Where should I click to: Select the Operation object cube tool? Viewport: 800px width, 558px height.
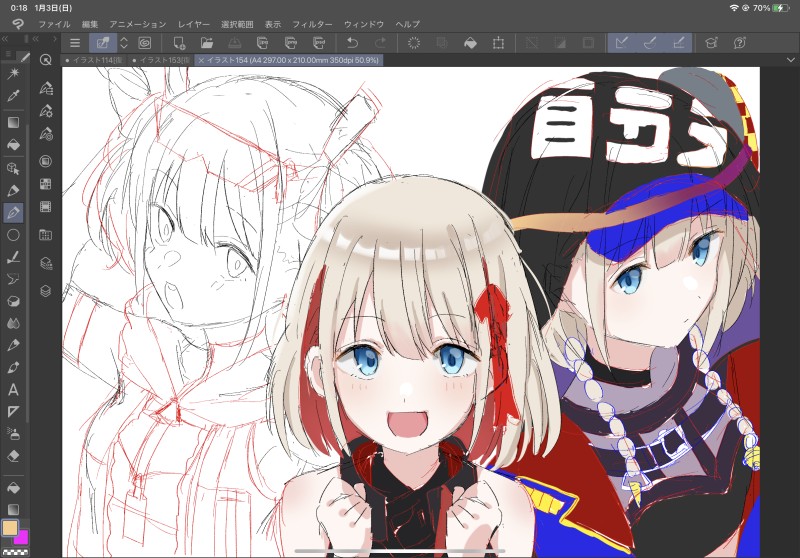[13, 168]
